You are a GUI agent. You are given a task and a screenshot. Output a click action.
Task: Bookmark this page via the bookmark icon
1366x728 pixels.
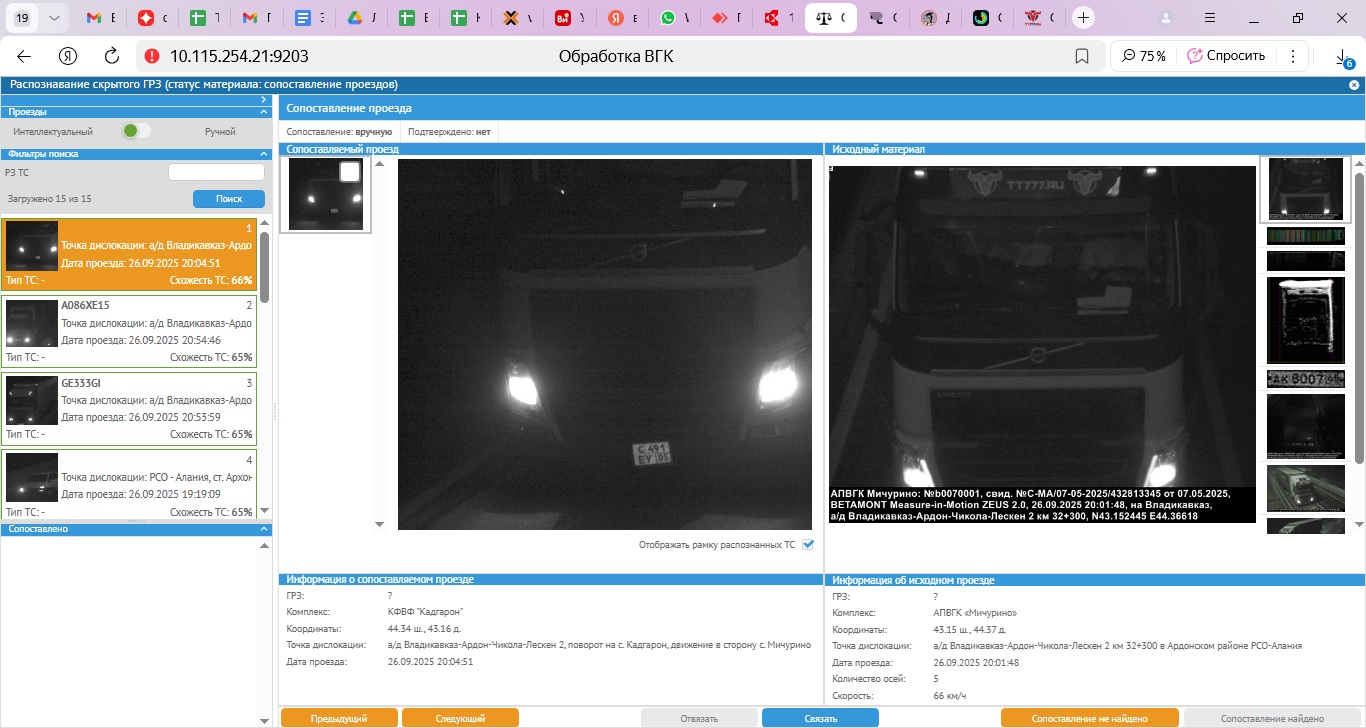point(1081,56)
